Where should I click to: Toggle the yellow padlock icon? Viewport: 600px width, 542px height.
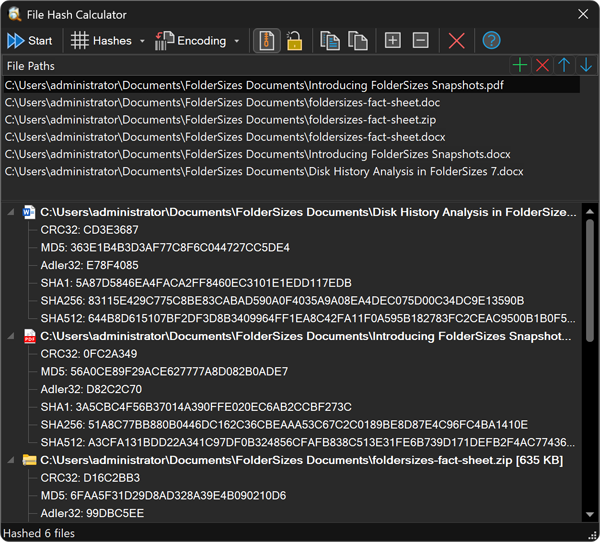point(294,41)
